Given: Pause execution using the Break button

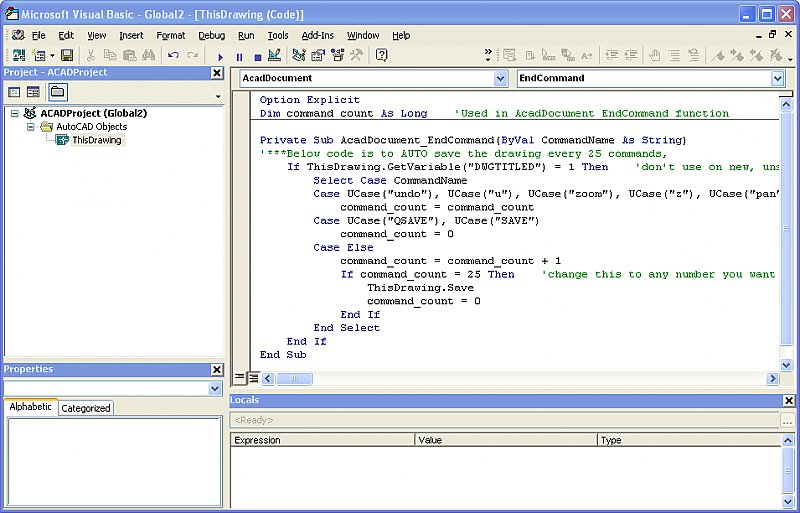Looking at the screenshot, I should pyautogui.click(x=239, y=57).
